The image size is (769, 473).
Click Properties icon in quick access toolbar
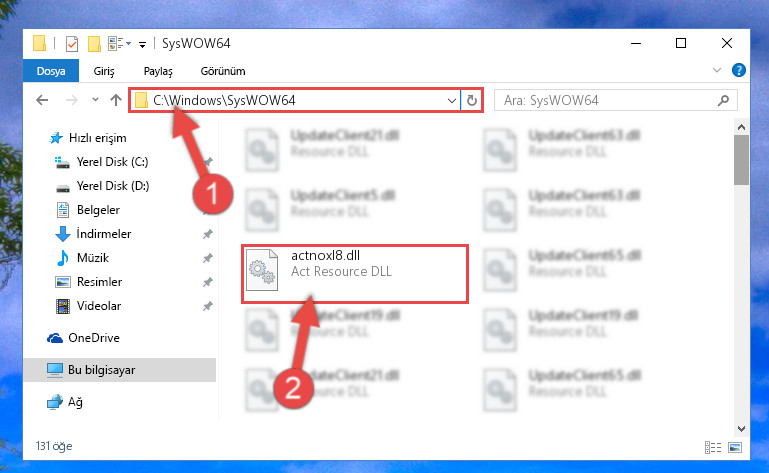[x=72, y=44]
